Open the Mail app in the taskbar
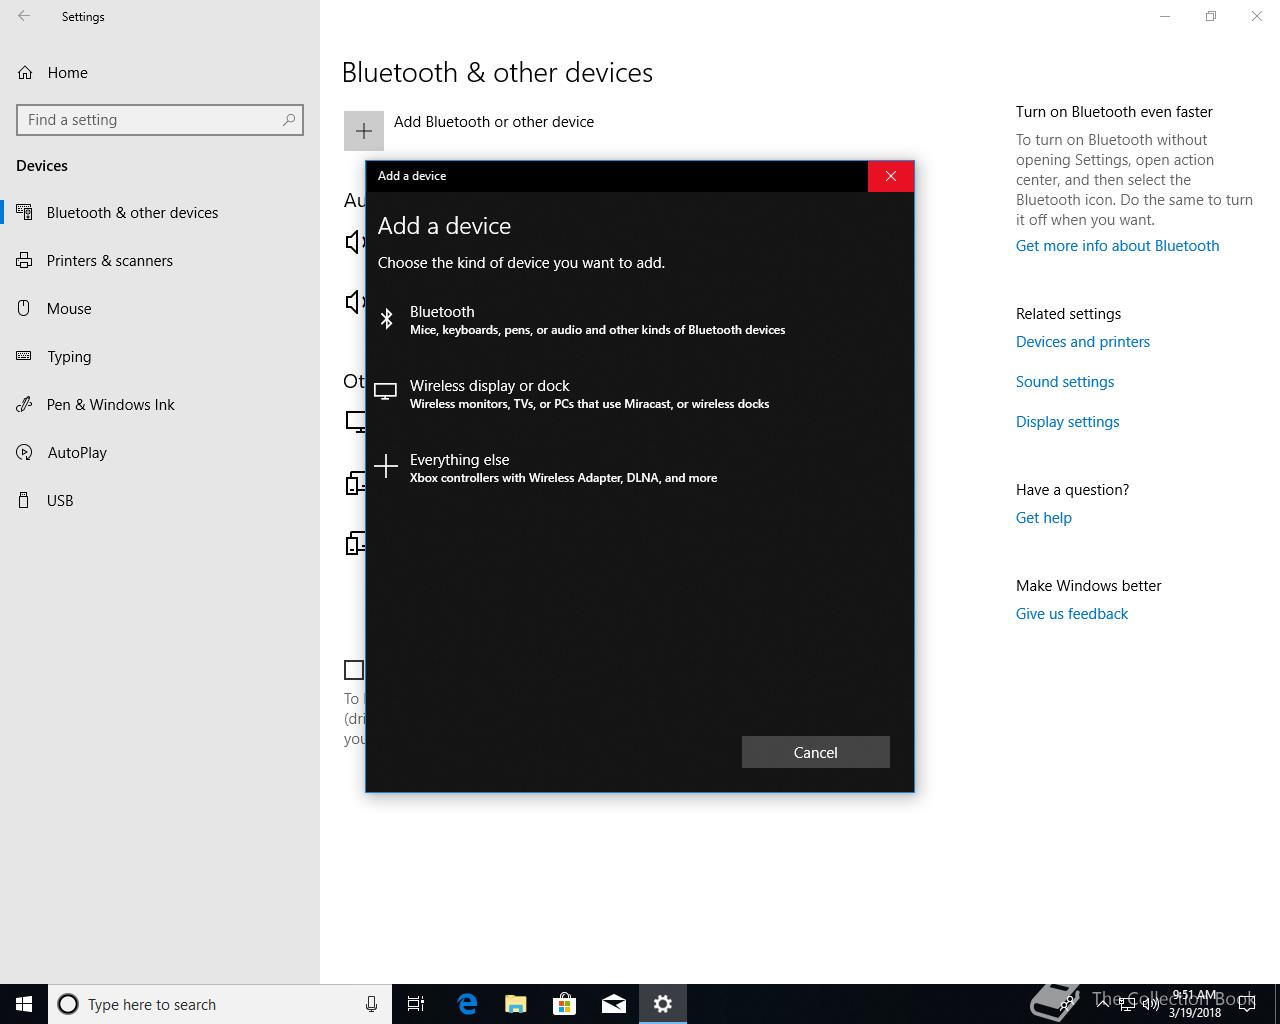This screenshot has height=1024, width=1280. [614, 1004]
